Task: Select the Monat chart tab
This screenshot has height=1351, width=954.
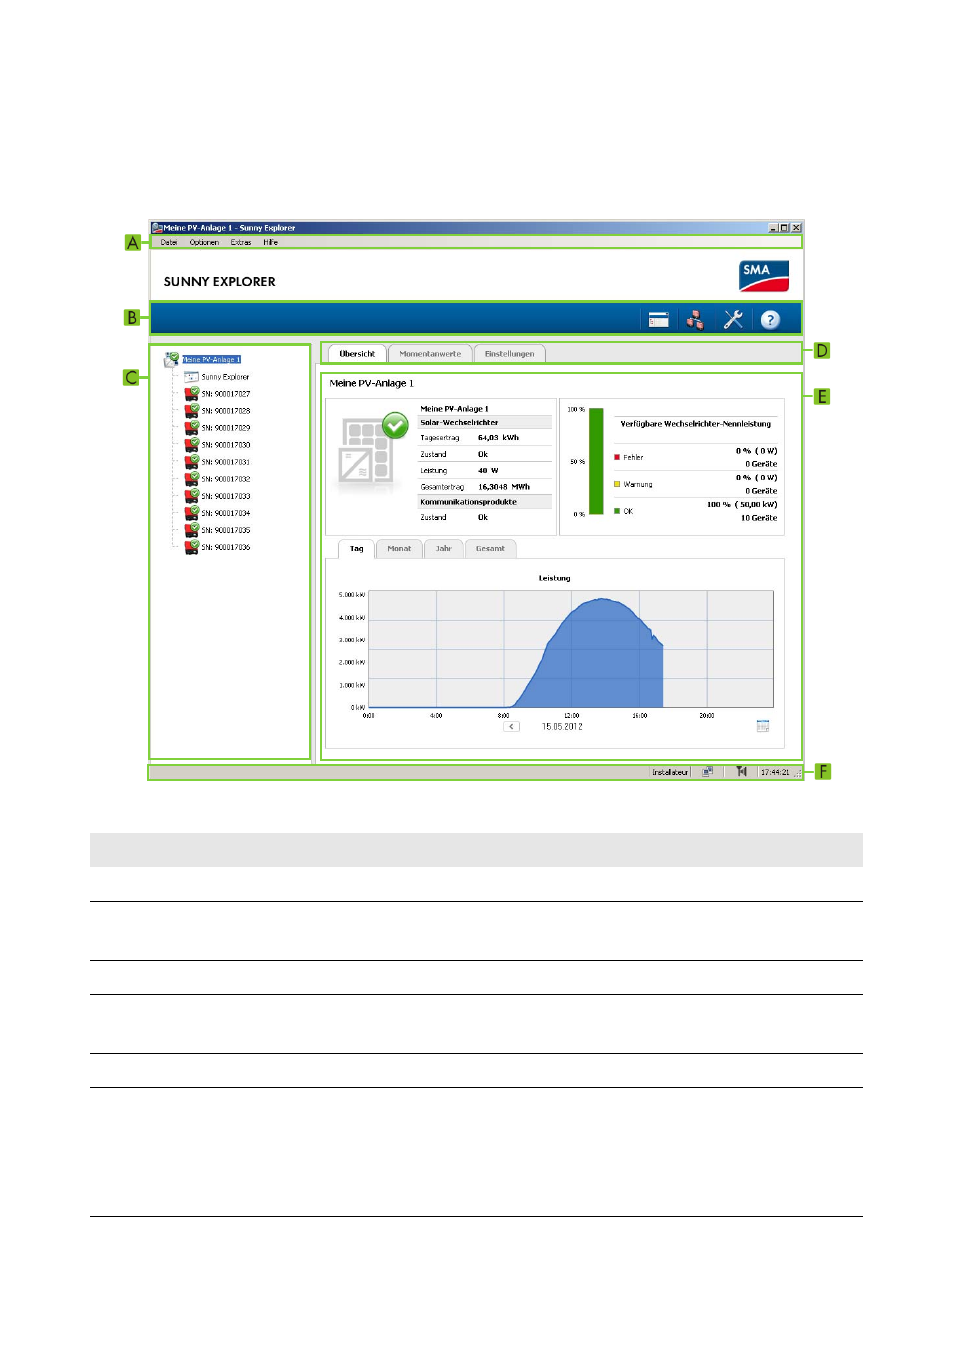Action: [x=399, y=549]
